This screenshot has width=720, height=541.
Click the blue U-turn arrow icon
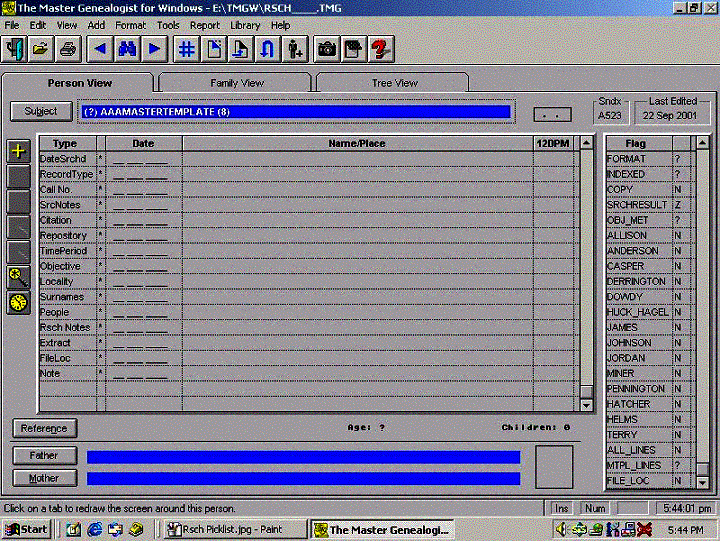pos(267,49)
